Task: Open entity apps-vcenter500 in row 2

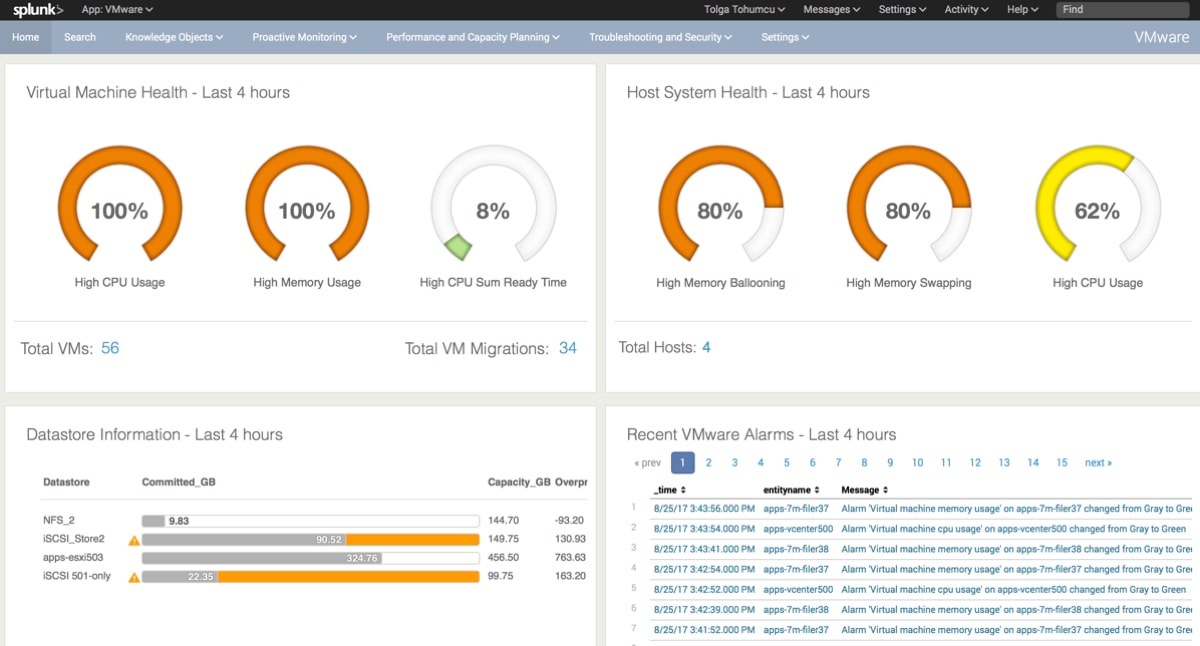Action: pos(798,529)
